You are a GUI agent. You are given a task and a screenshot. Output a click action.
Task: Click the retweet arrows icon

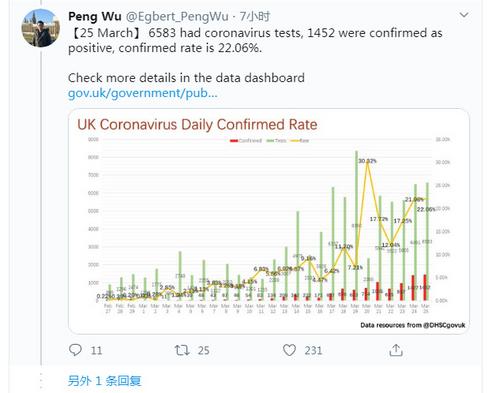(x=182, y=350)
